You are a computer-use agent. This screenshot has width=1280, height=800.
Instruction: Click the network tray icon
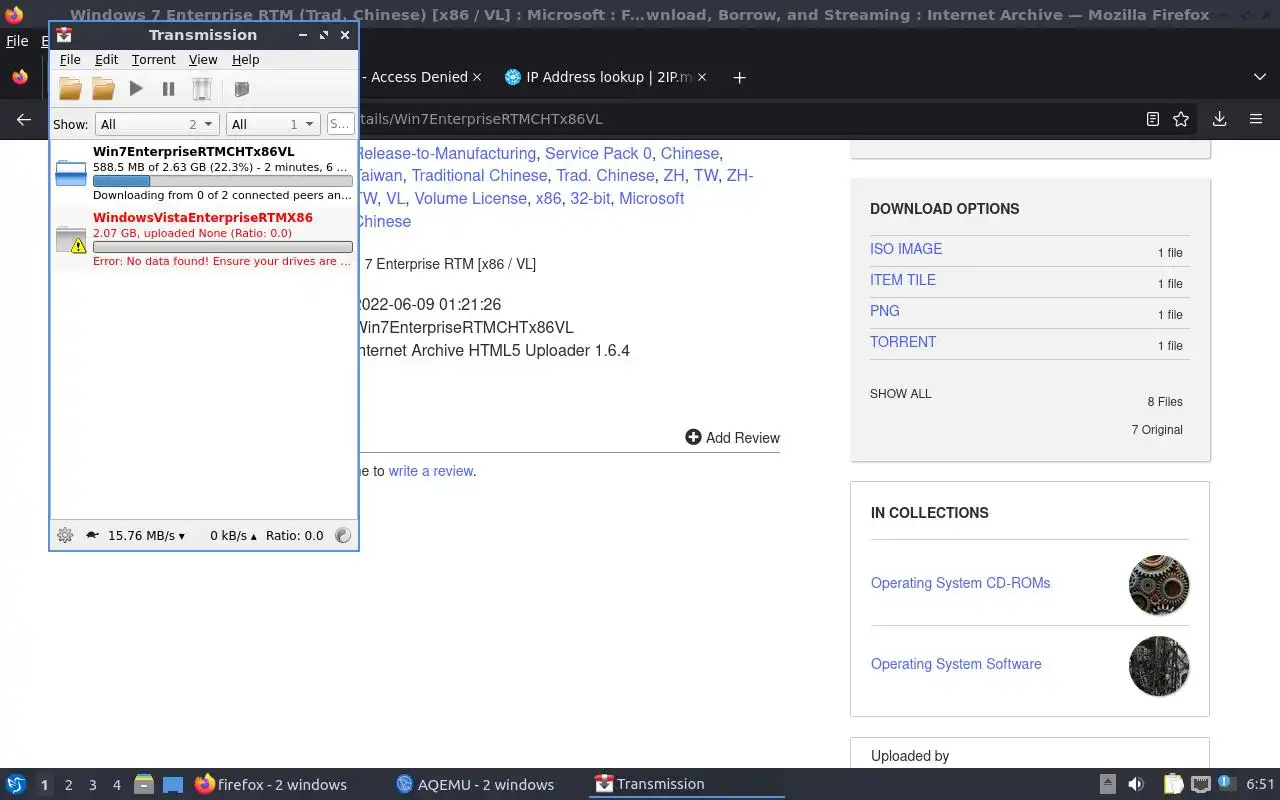[1200, 784]
